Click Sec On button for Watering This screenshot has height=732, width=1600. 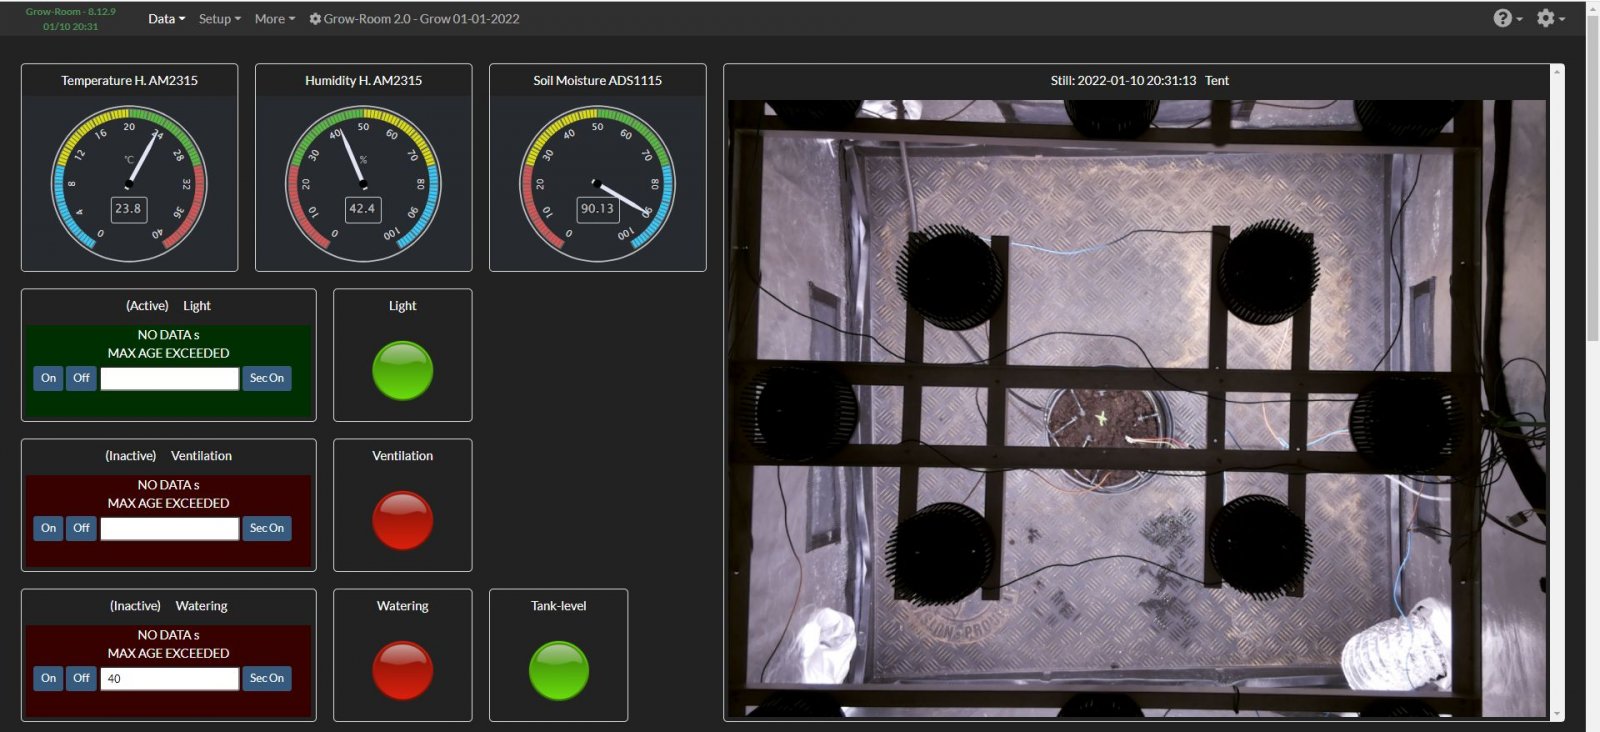[267, 678]
